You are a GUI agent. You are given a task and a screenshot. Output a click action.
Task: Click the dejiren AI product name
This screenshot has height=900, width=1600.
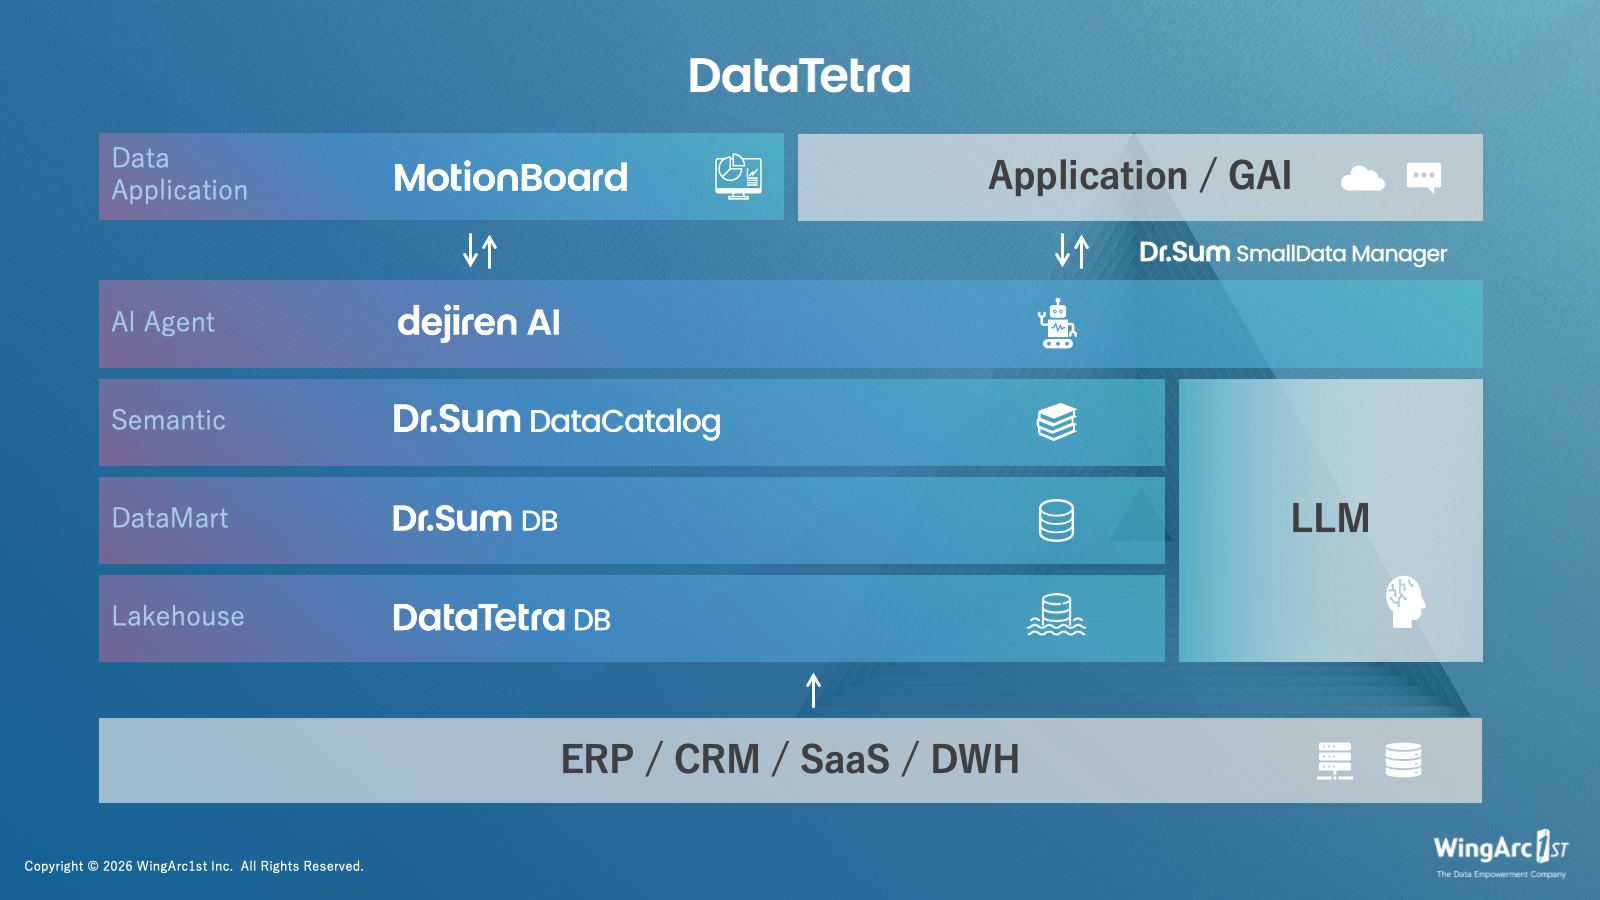click(x=479, y=323)
